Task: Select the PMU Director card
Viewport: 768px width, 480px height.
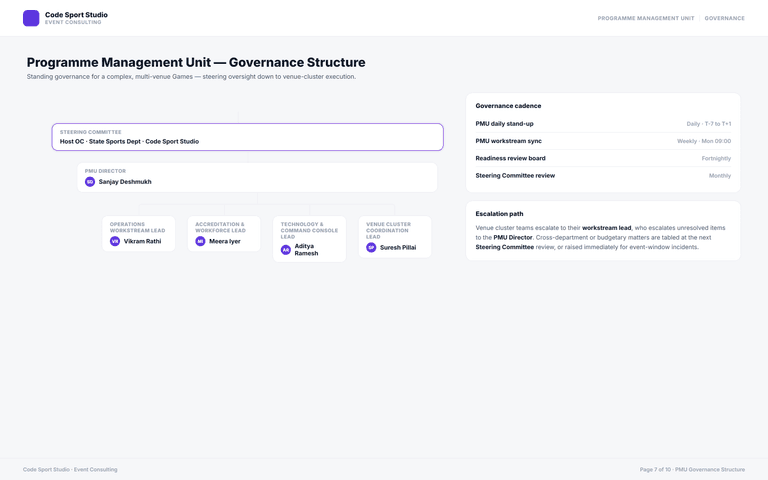Action: click(x=257, y=177)
